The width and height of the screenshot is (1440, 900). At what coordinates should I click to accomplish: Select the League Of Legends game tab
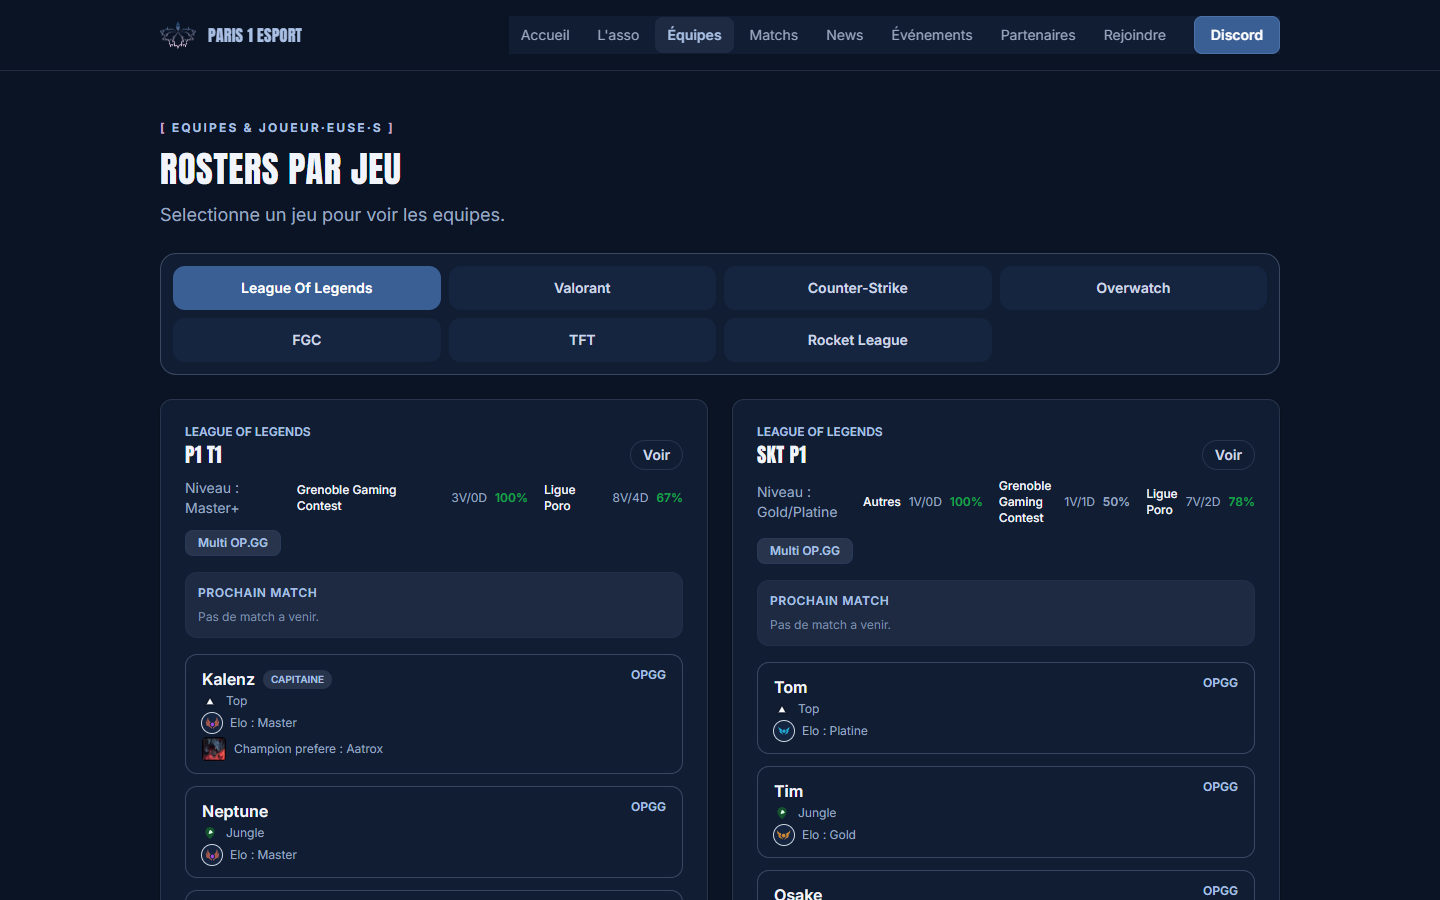pyautogui.click(x=307, y=288)
